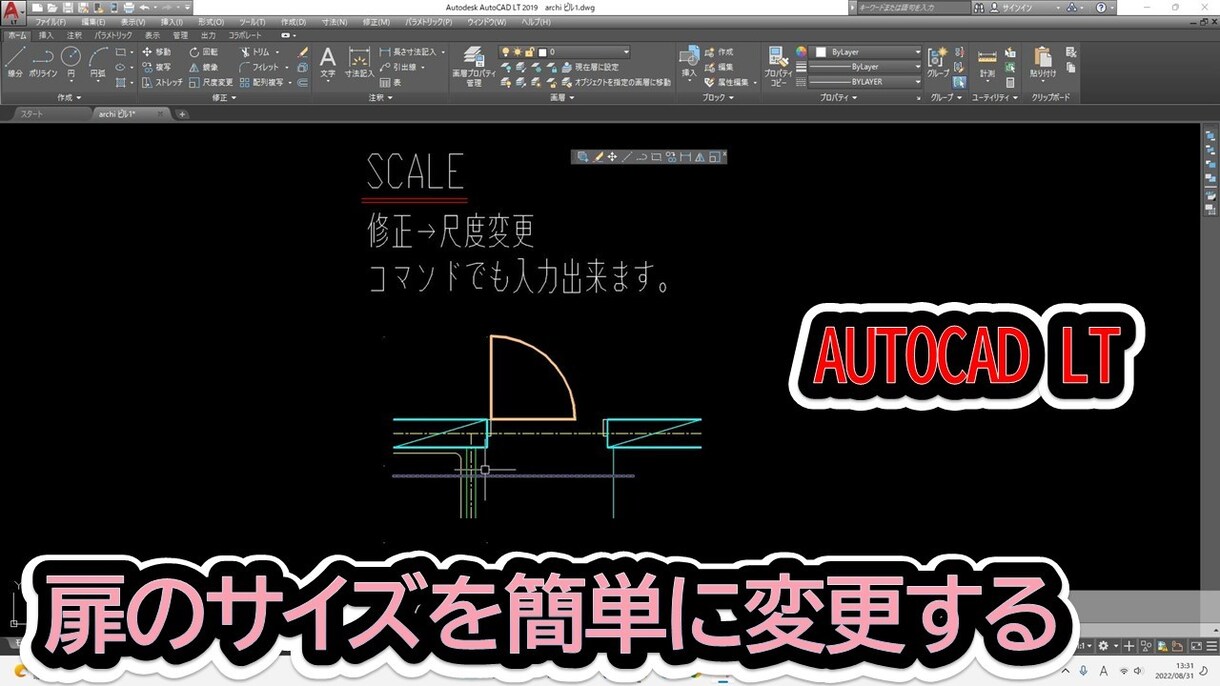1220x686 pixels.
Task: Insert a 表 (Table)
Action: [x=390, y=83]
